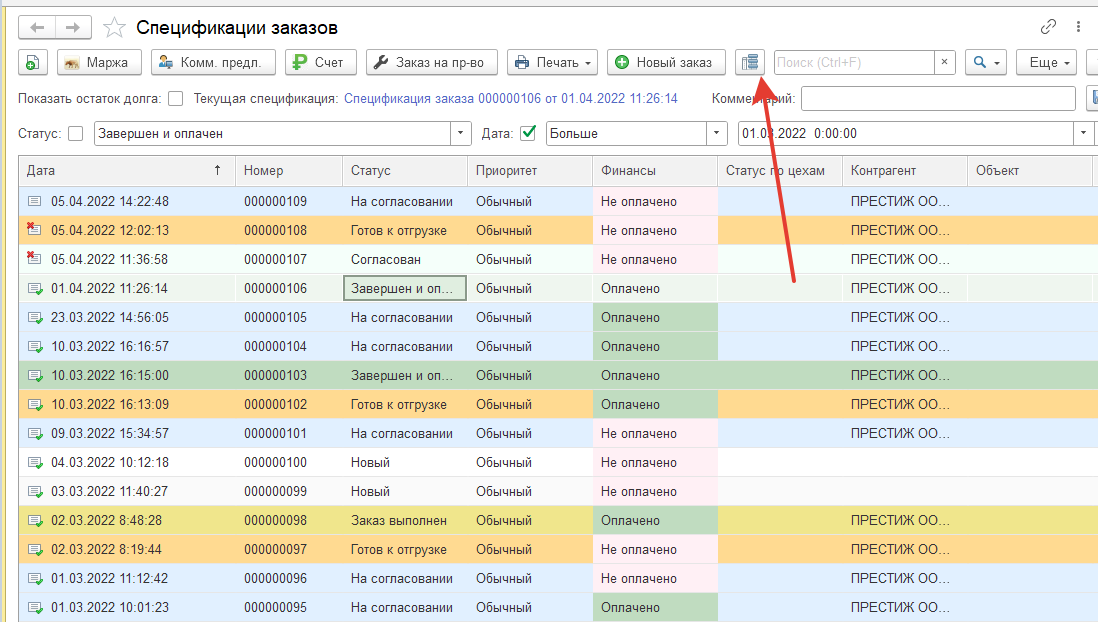Click deleted-mark icon of order 000000108
The height and width of the screenshot is (622, 1098).
(34, 229)
